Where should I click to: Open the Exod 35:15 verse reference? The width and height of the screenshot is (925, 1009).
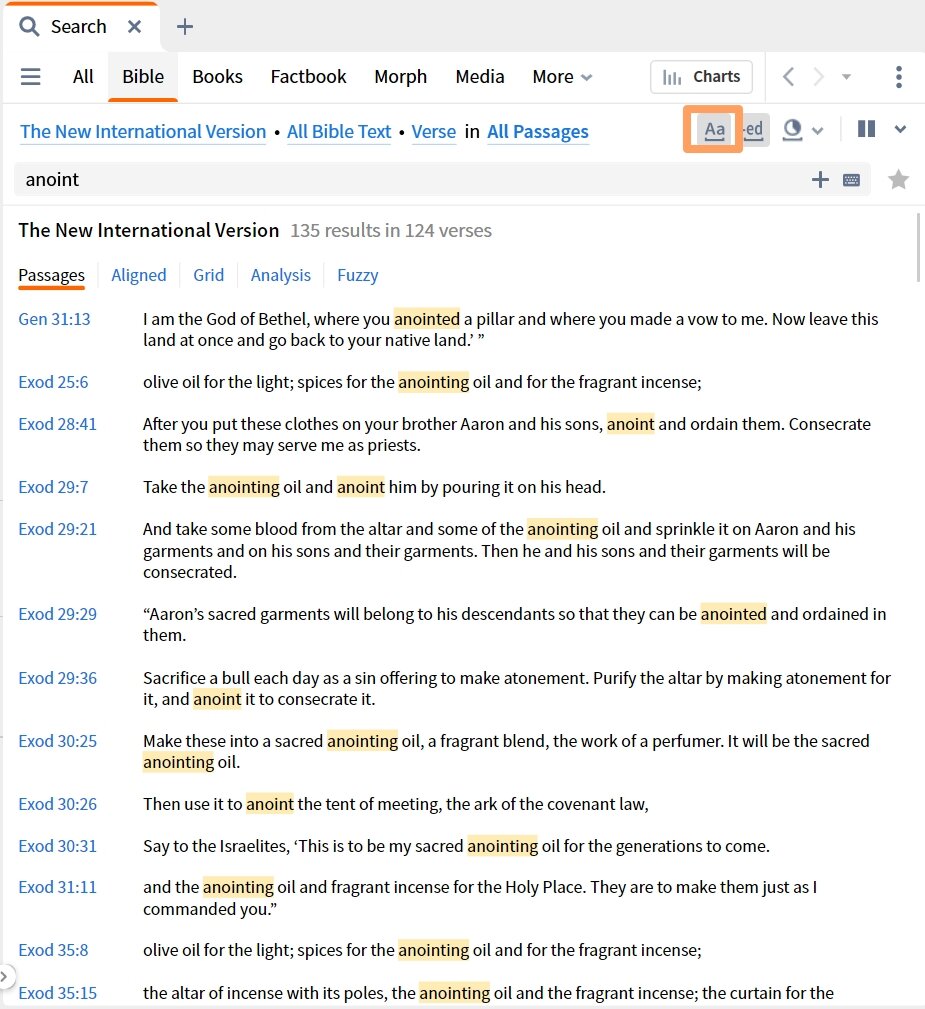[57, 993]
